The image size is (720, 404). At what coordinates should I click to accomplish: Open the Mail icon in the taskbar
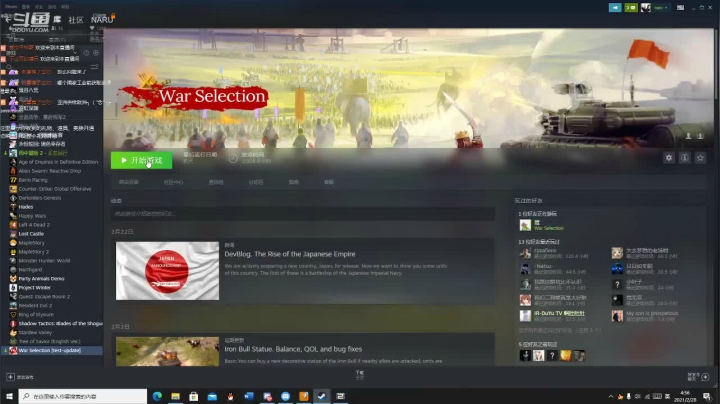click(212, 396)
